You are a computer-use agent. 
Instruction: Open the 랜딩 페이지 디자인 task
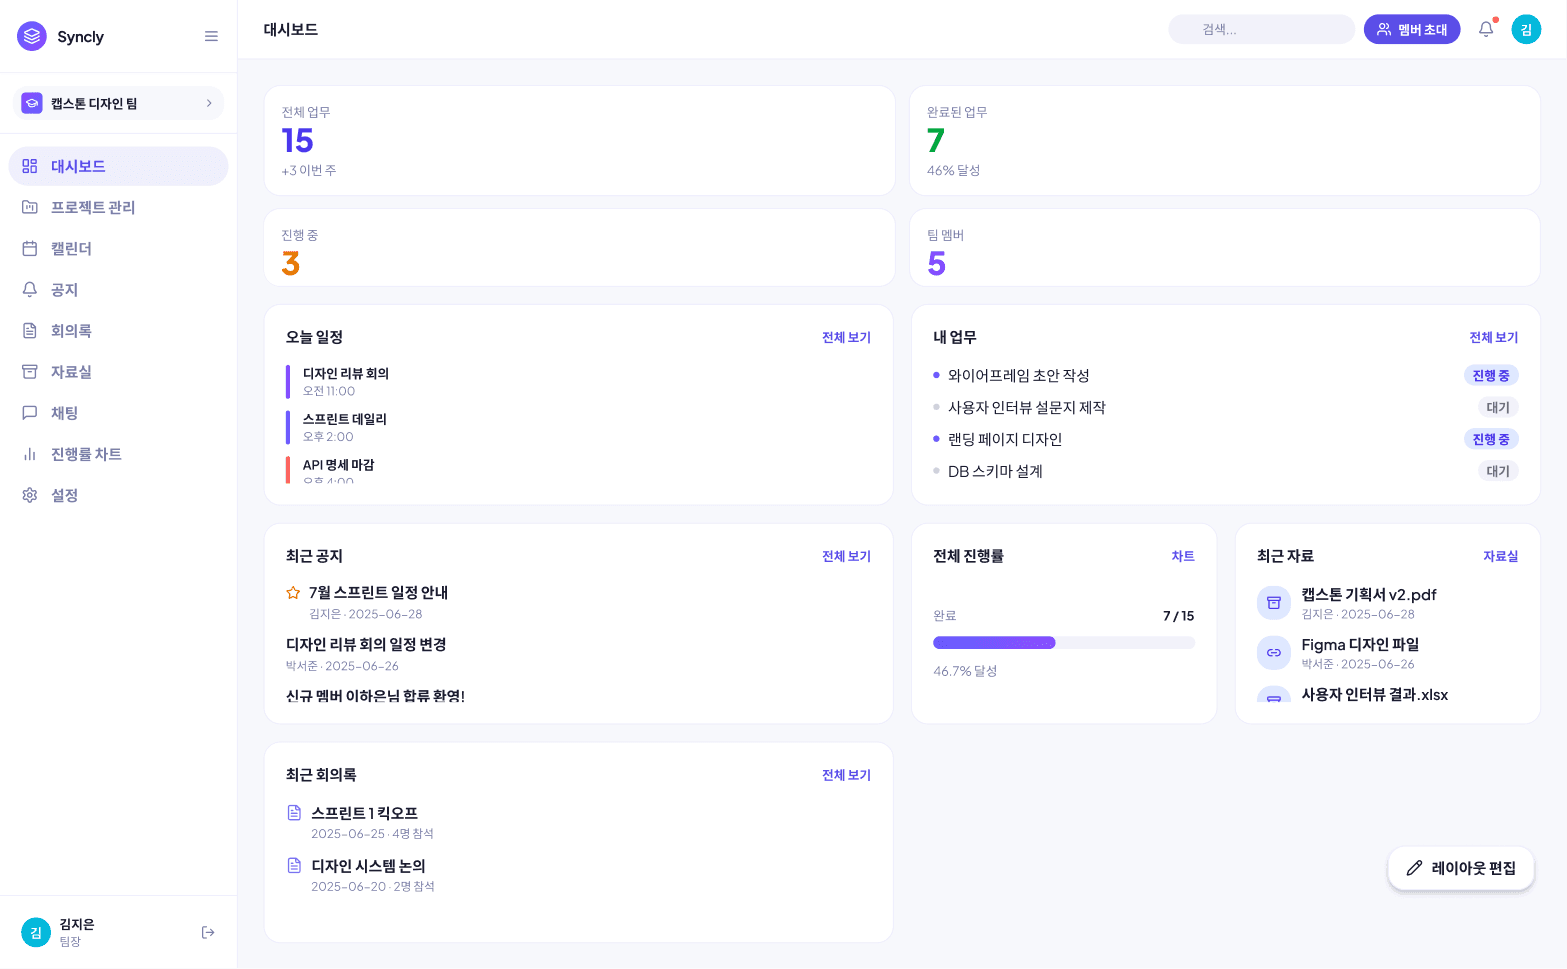1004,439
